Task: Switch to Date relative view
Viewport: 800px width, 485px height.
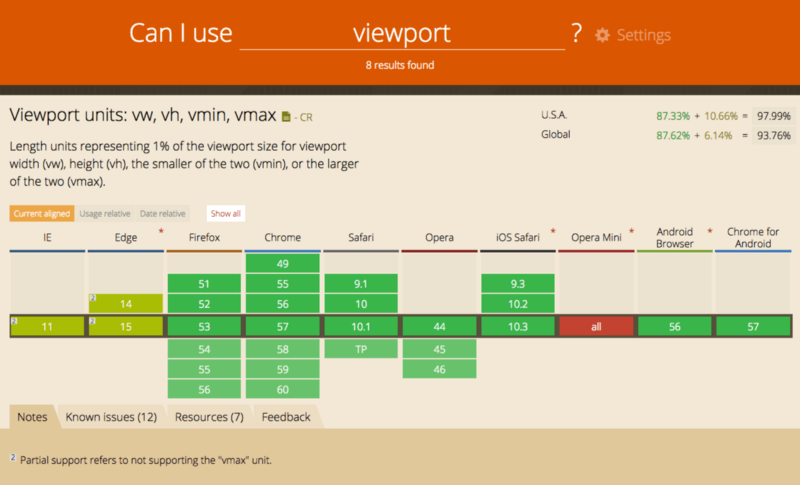Action: pyautogui.click(x=162, y=213)
